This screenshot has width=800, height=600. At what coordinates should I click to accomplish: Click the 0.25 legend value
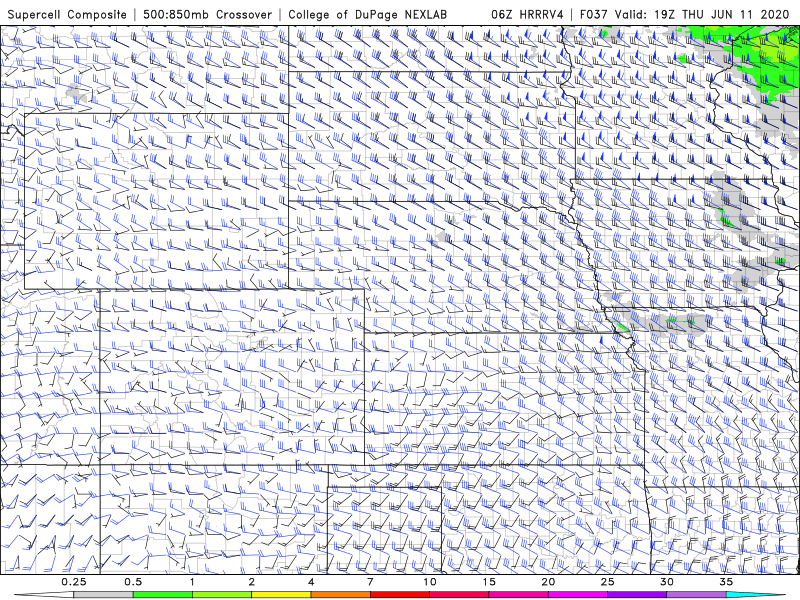click(74, 582)
